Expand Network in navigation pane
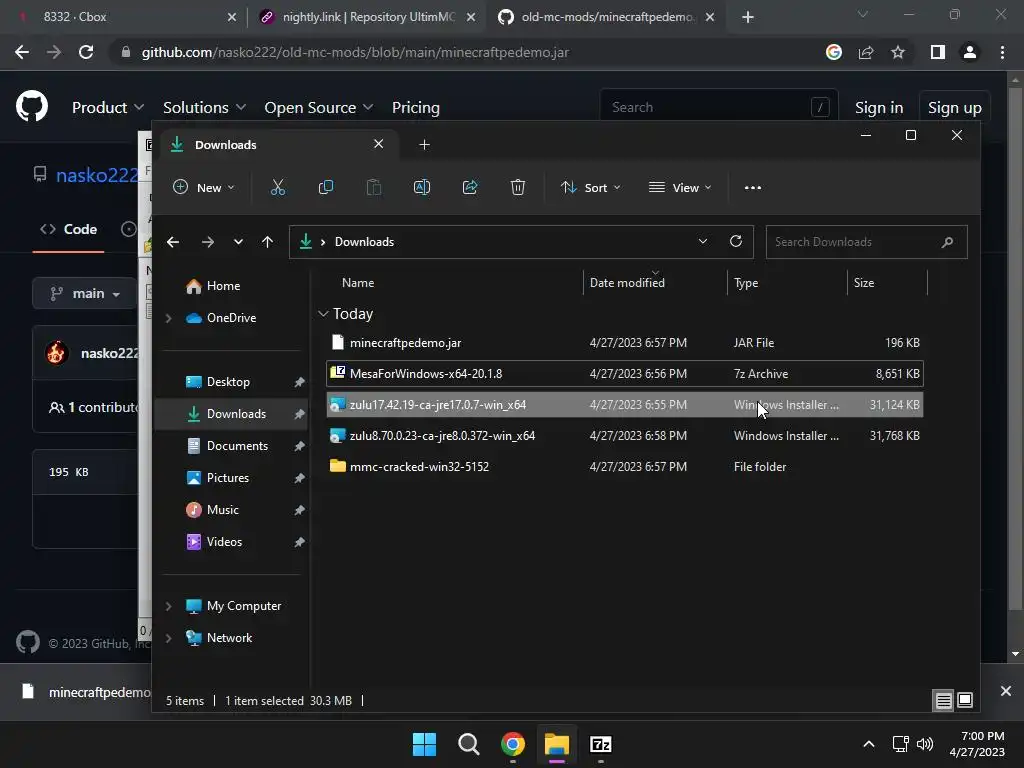Viewport: 1024px width, 768px height. pos(168,638)
